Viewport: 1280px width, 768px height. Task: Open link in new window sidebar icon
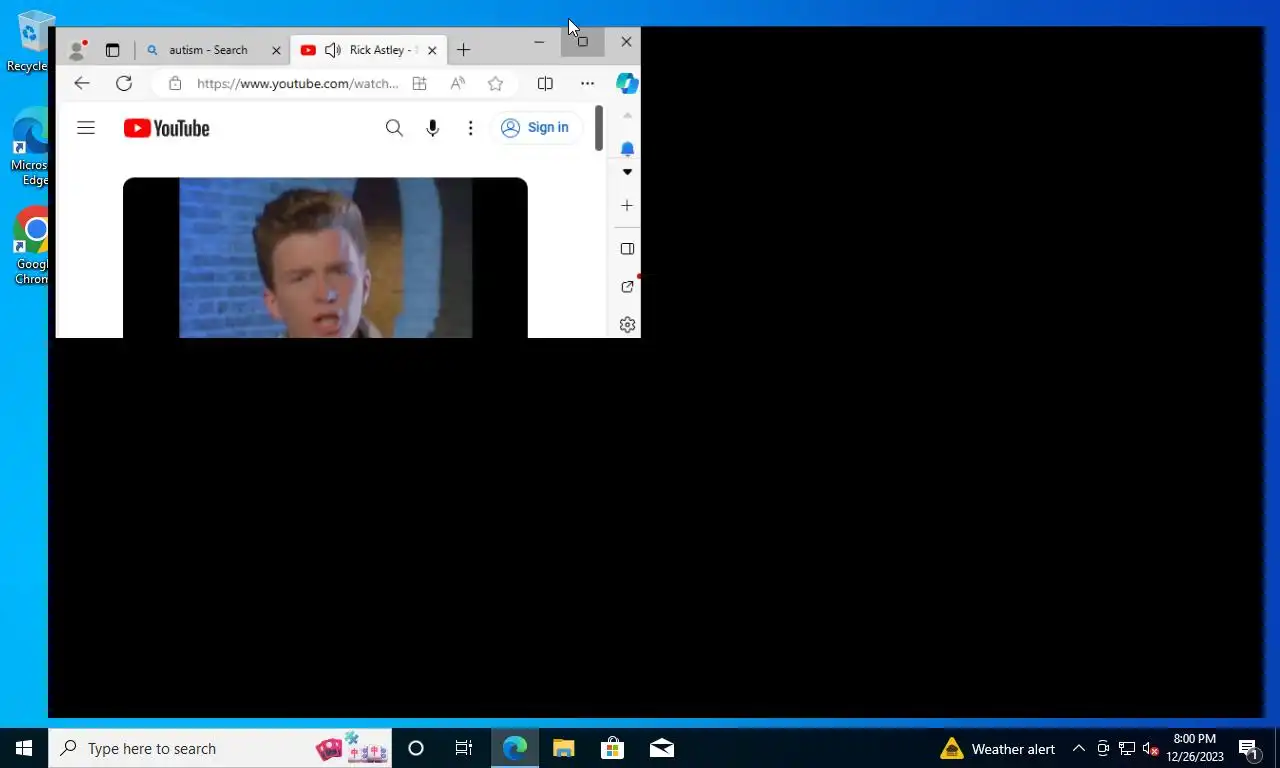pyautogui.click(x=627, y=287)
